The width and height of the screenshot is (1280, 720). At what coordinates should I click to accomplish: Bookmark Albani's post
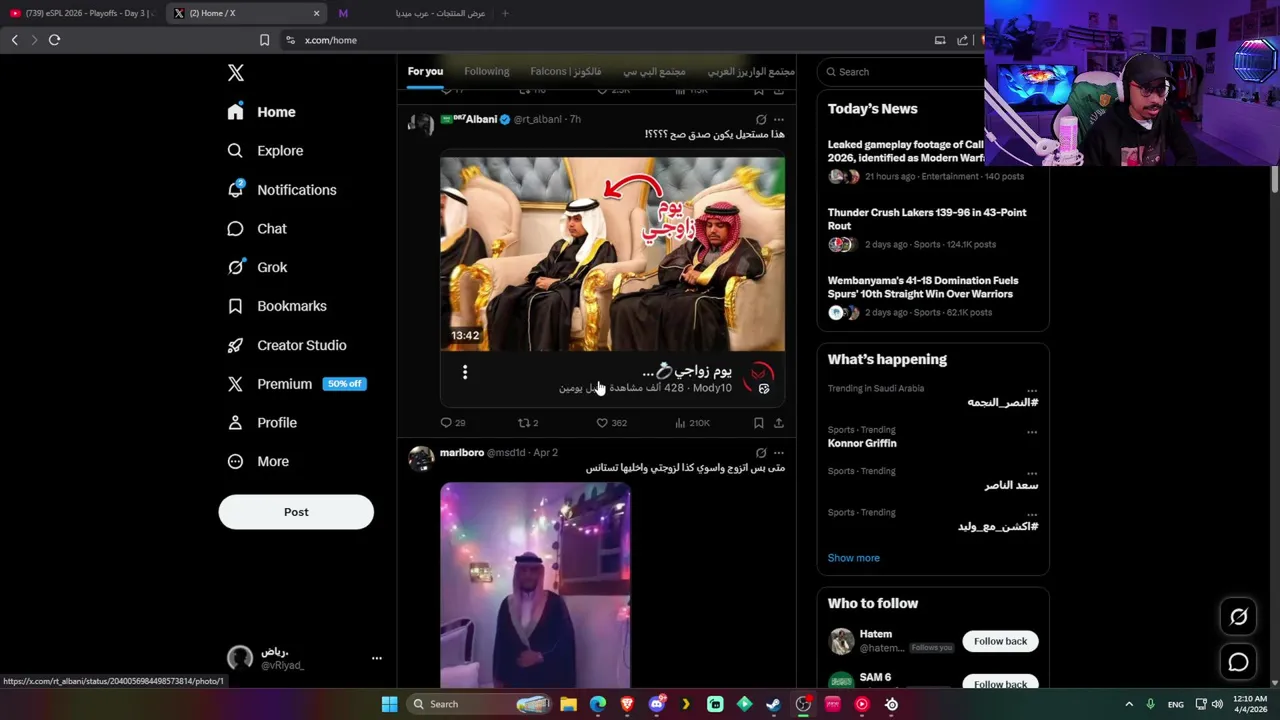(759, 423)
